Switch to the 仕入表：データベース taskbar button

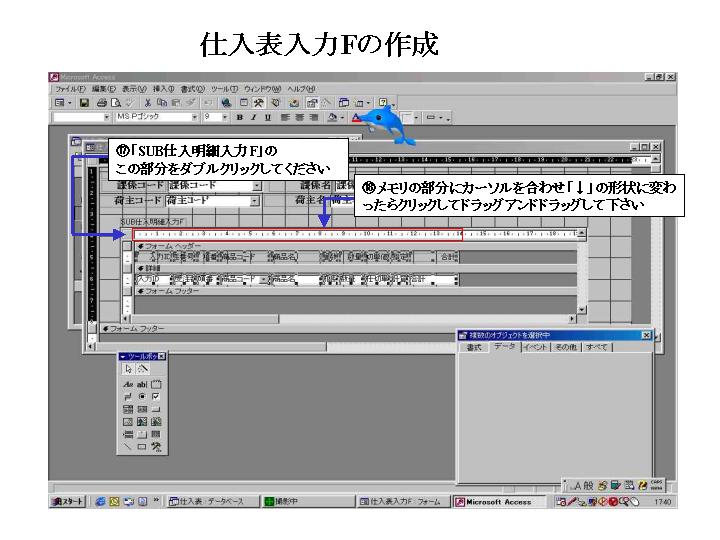[213, 502]
